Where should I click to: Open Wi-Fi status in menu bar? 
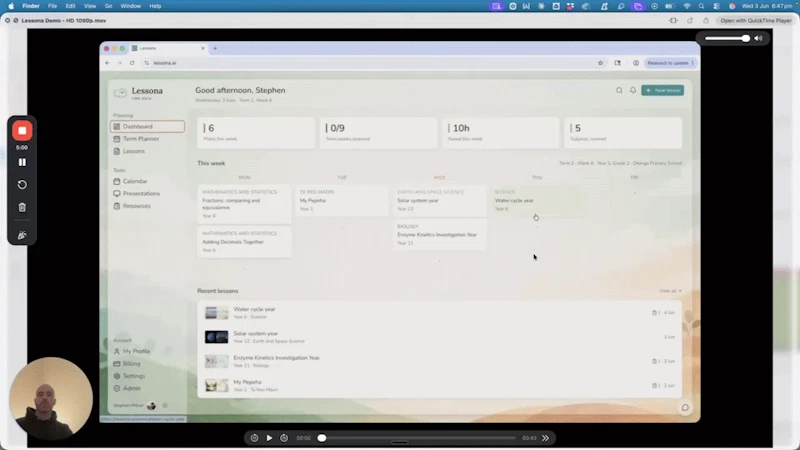[687, 6]
